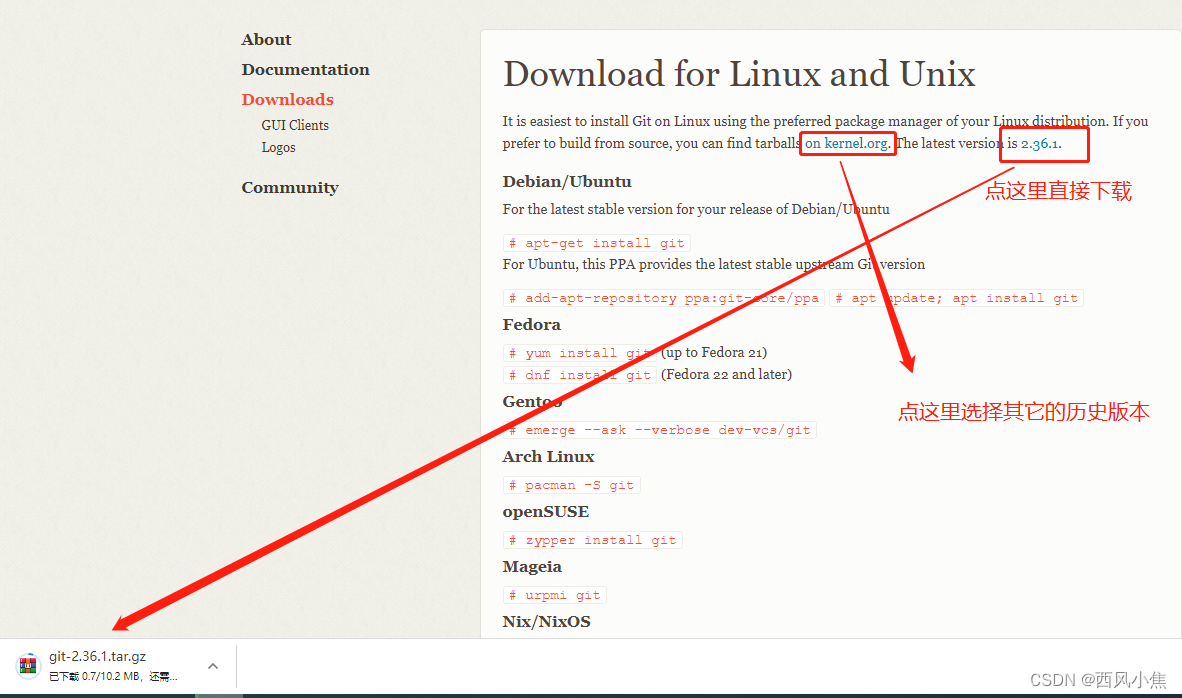
Task: Go to the Community page
Action: pos(289,188)
